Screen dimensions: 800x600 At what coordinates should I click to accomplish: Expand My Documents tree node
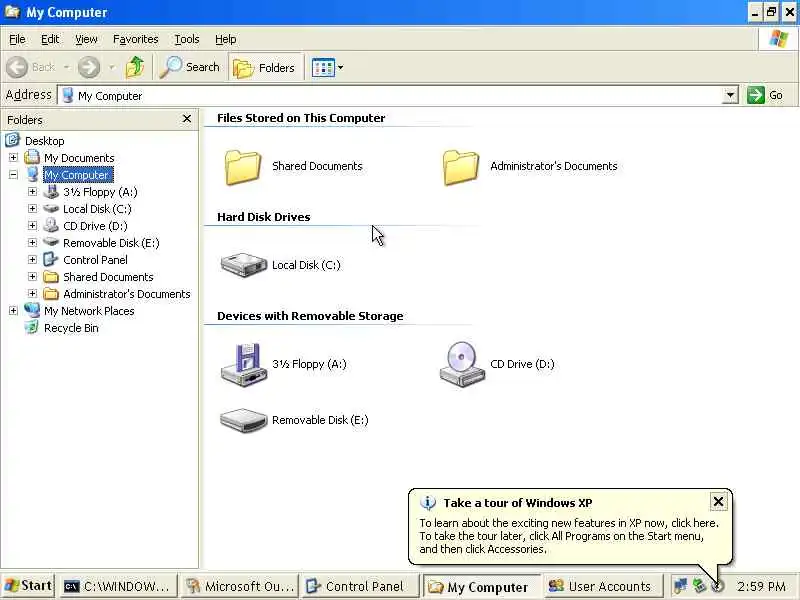coord(13,158)
